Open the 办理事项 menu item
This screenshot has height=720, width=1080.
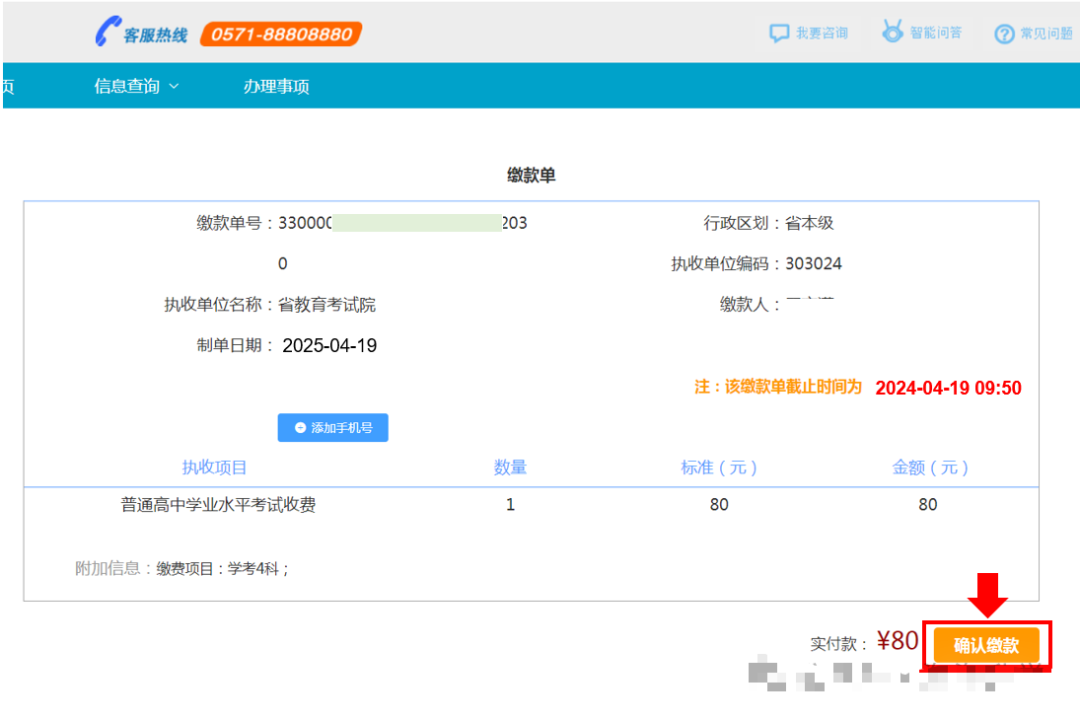click(x=276, y=87)
